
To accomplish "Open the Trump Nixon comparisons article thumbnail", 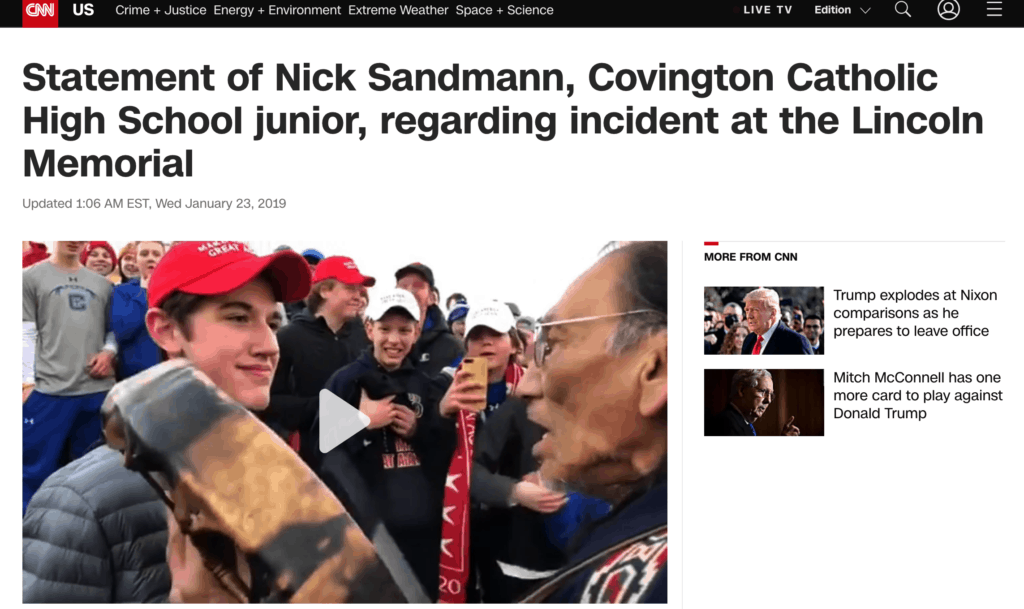I will coord(763,320).
